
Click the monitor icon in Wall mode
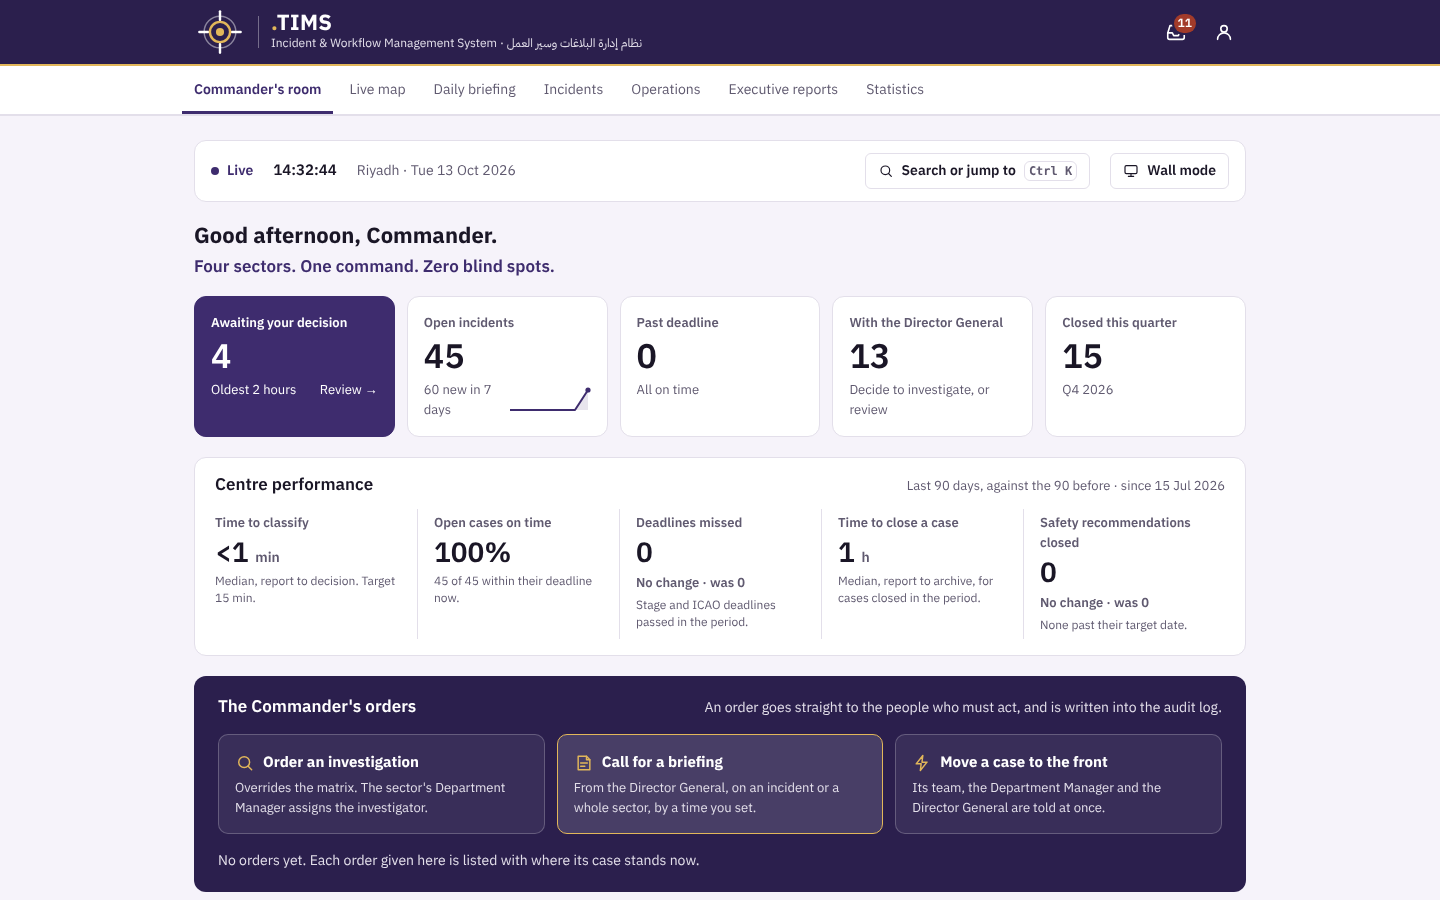click(x=1131, y=171)
